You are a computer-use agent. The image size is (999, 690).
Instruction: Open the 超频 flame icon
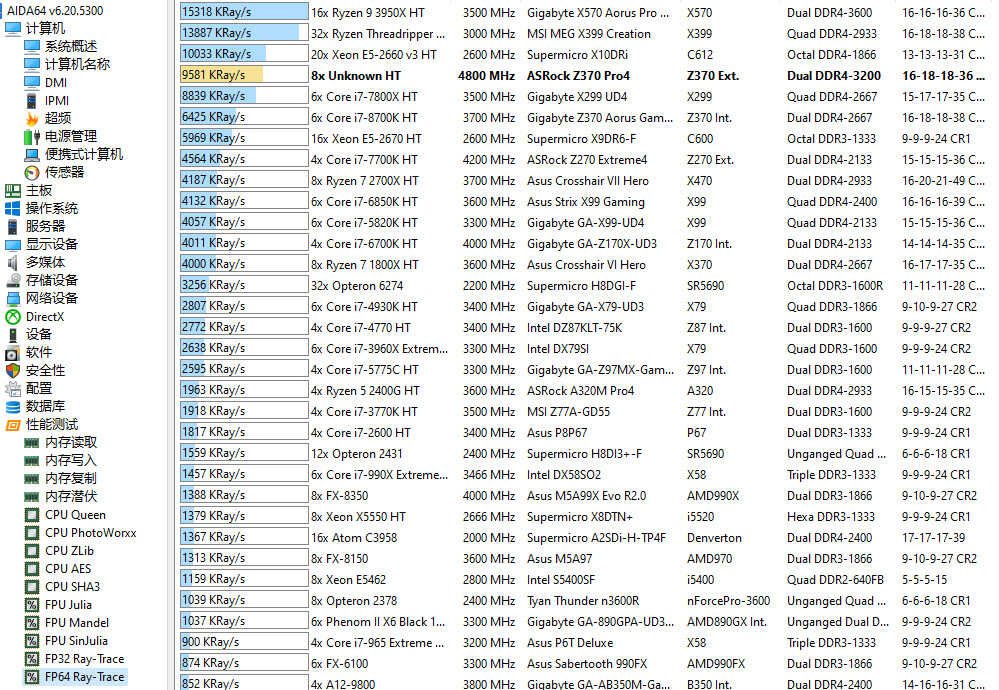tap(32, 119)
